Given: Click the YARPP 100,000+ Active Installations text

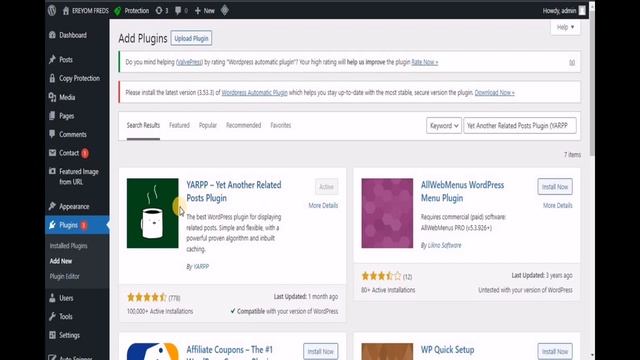Looking at the screenshot, I should [x=160, y=311].
